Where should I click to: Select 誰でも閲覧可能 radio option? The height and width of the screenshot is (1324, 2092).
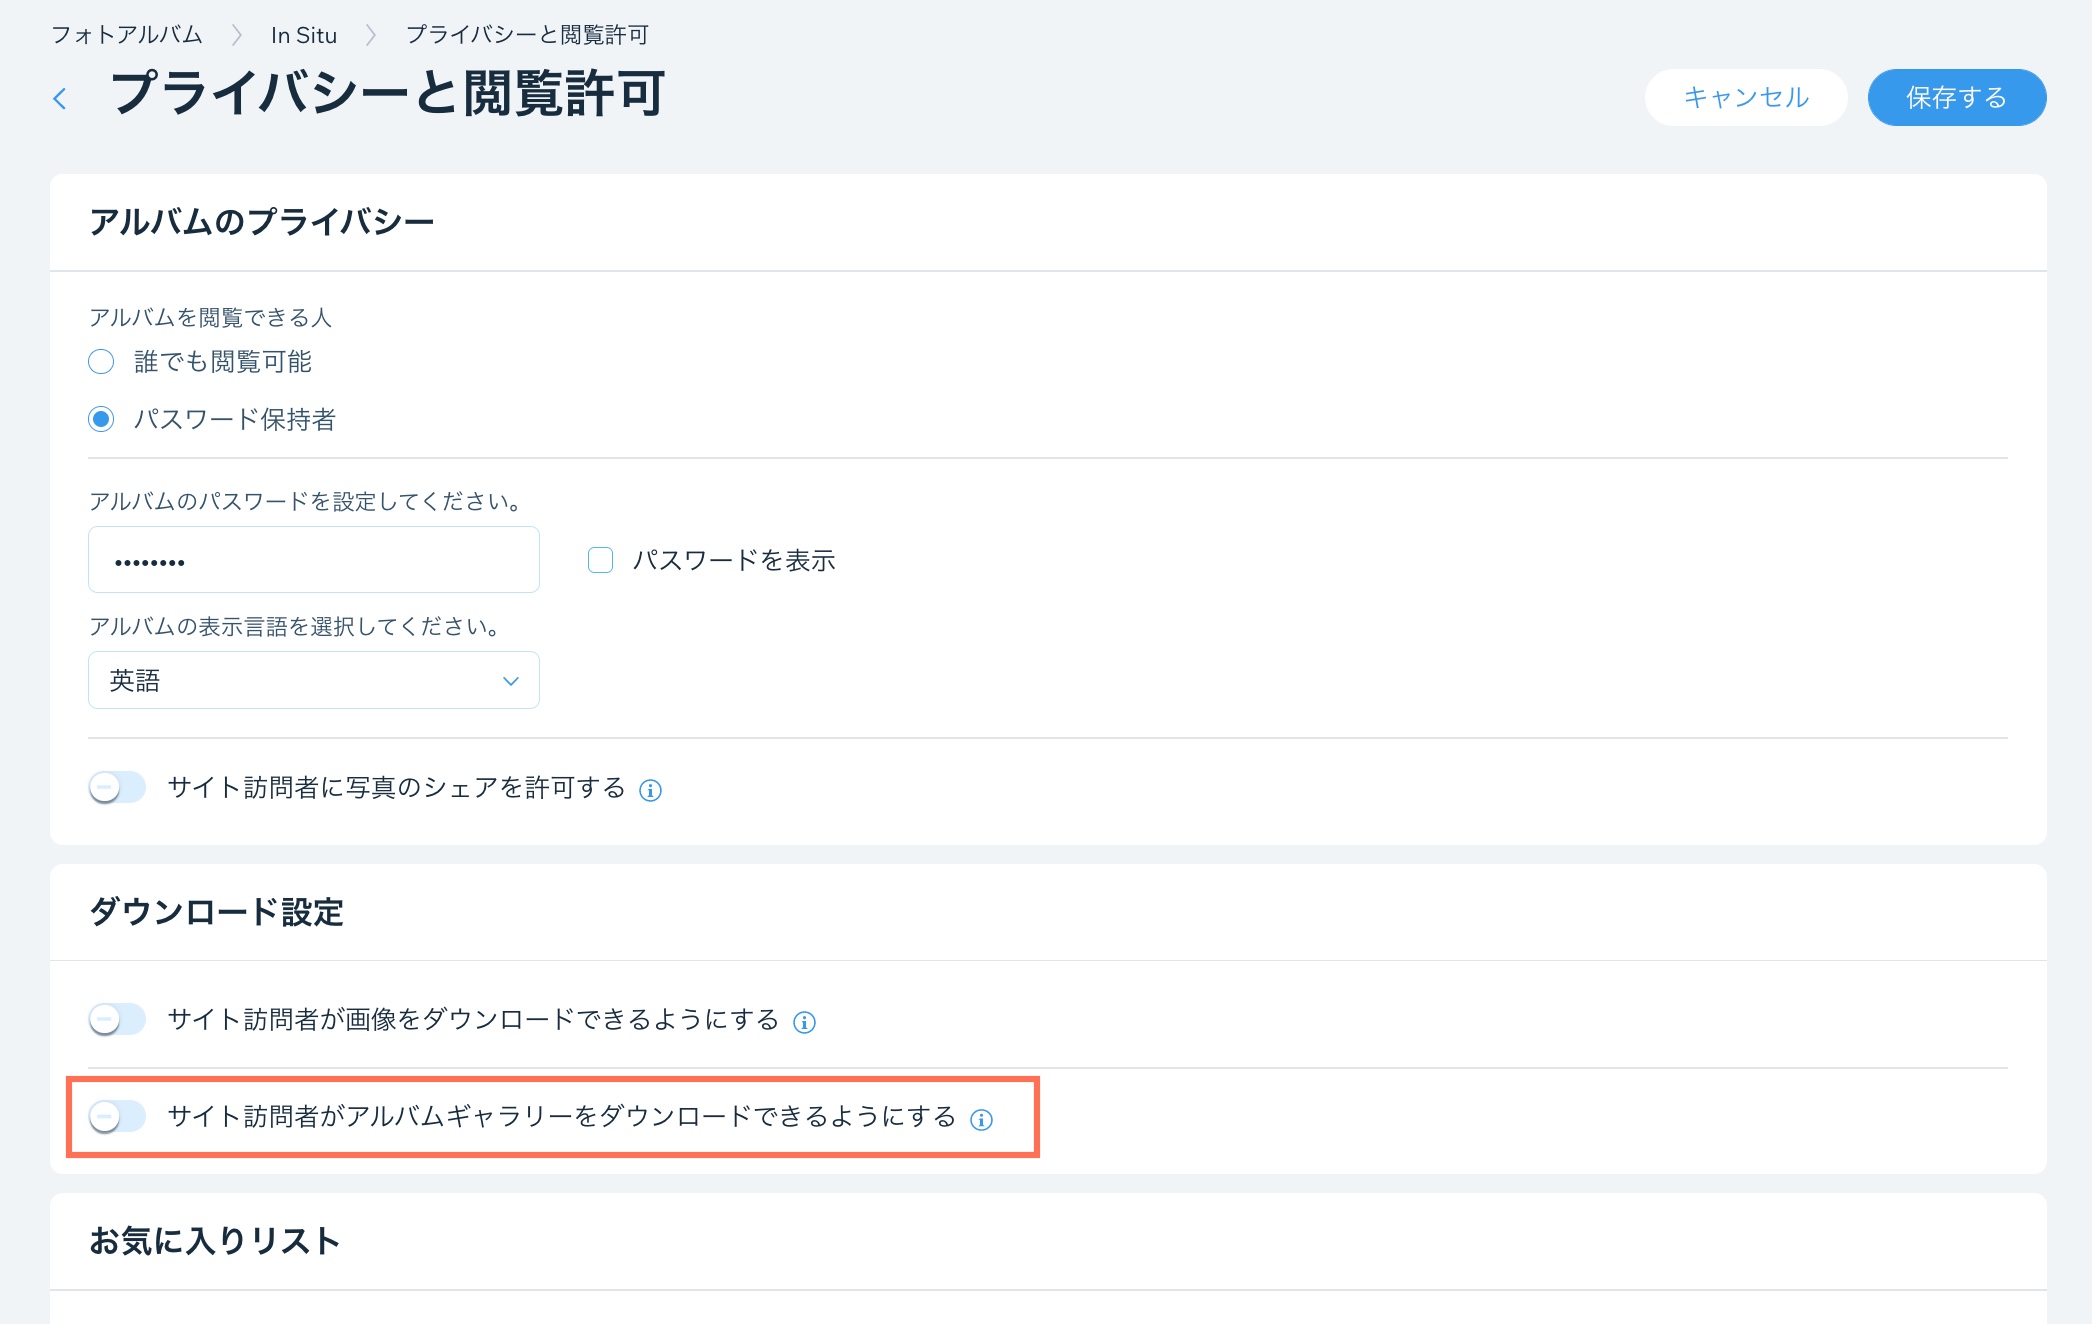(x=101, y=361)
